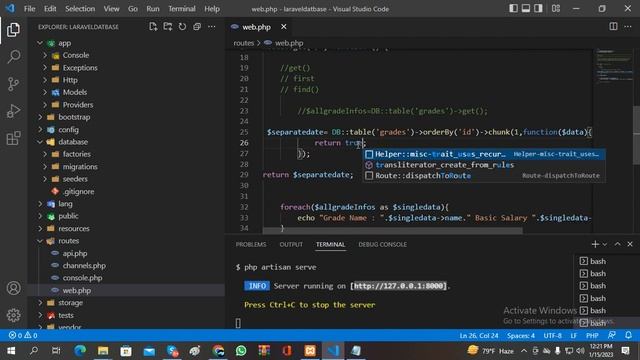This screenshot has height=360, width=640.
Task: Split the editor to the right
Action: [613, 27]
